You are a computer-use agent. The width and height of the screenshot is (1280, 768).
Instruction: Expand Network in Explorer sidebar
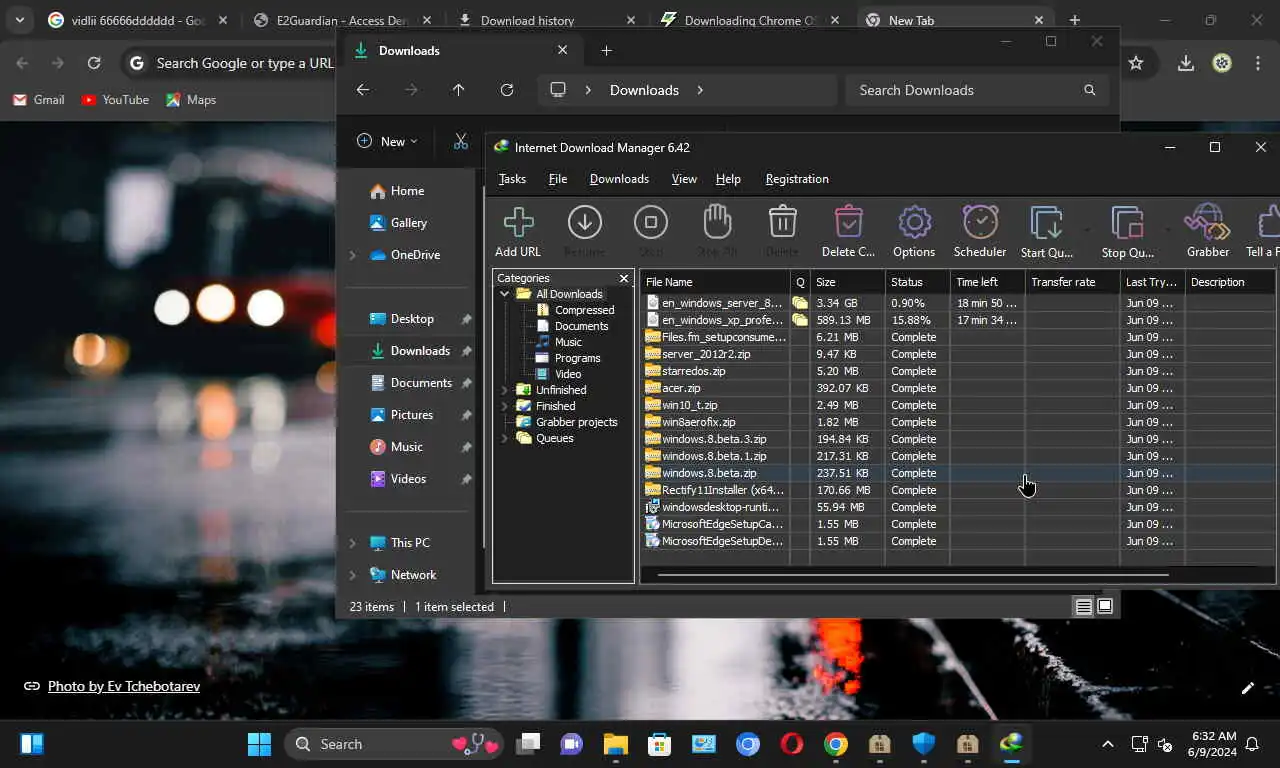click(x=352, y=575)
